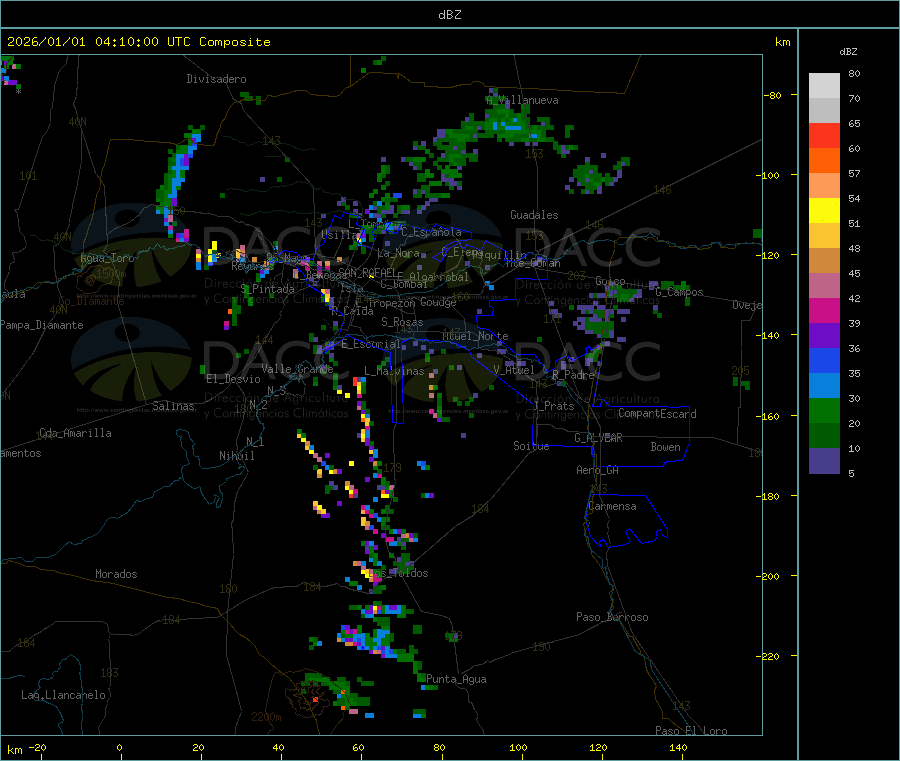Image resolution: width=900 pixels, height=761 pixels.
Task: Click the -140 km y-axis tick
Action: (x=770, y=335)
